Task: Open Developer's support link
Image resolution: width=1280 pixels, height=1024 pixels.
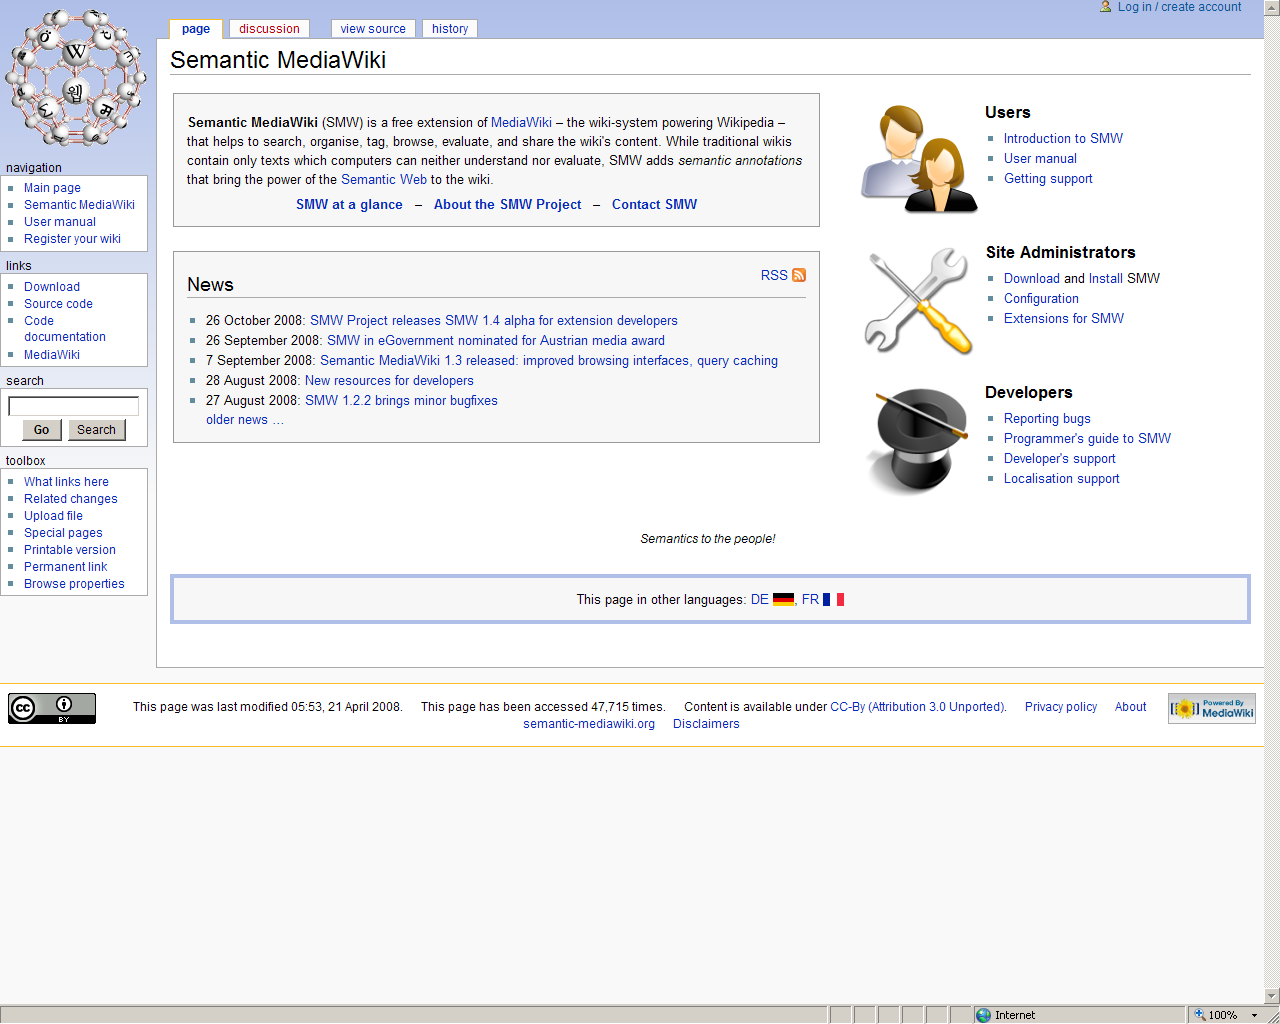Action: pyautogui.click(x=1060, y=459)
